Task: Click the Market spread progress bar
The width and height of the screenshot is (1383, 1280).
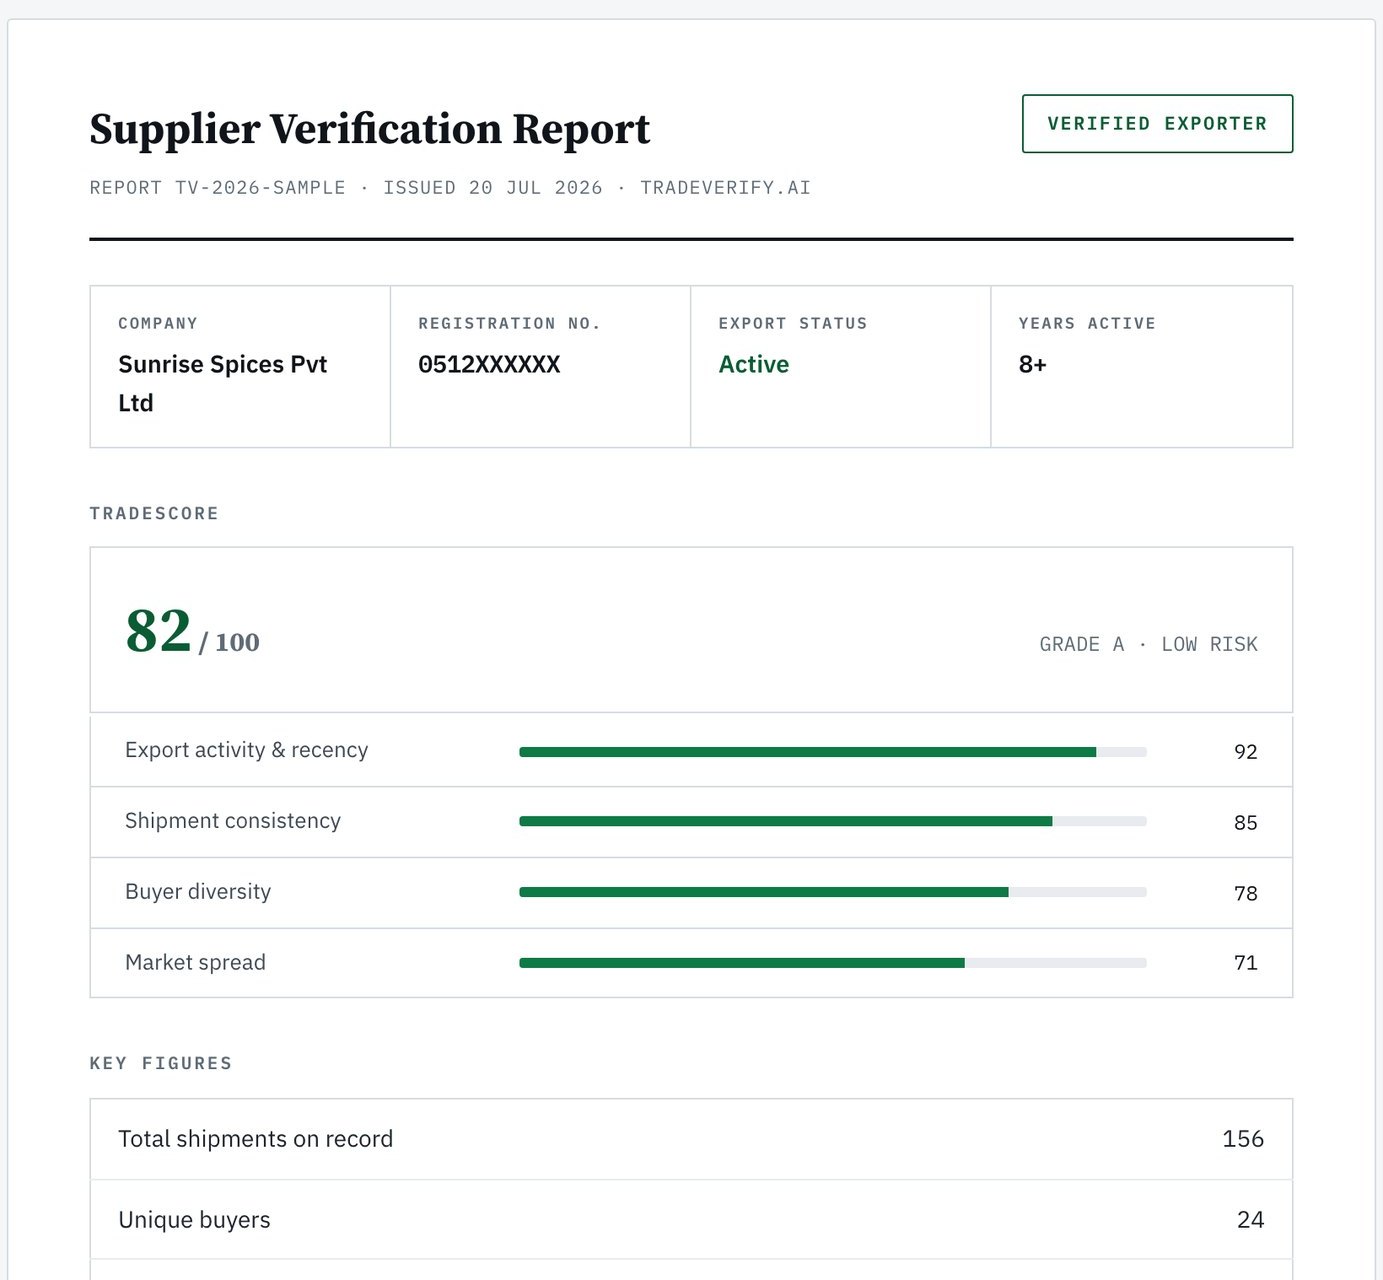Action: pos(833,963)
